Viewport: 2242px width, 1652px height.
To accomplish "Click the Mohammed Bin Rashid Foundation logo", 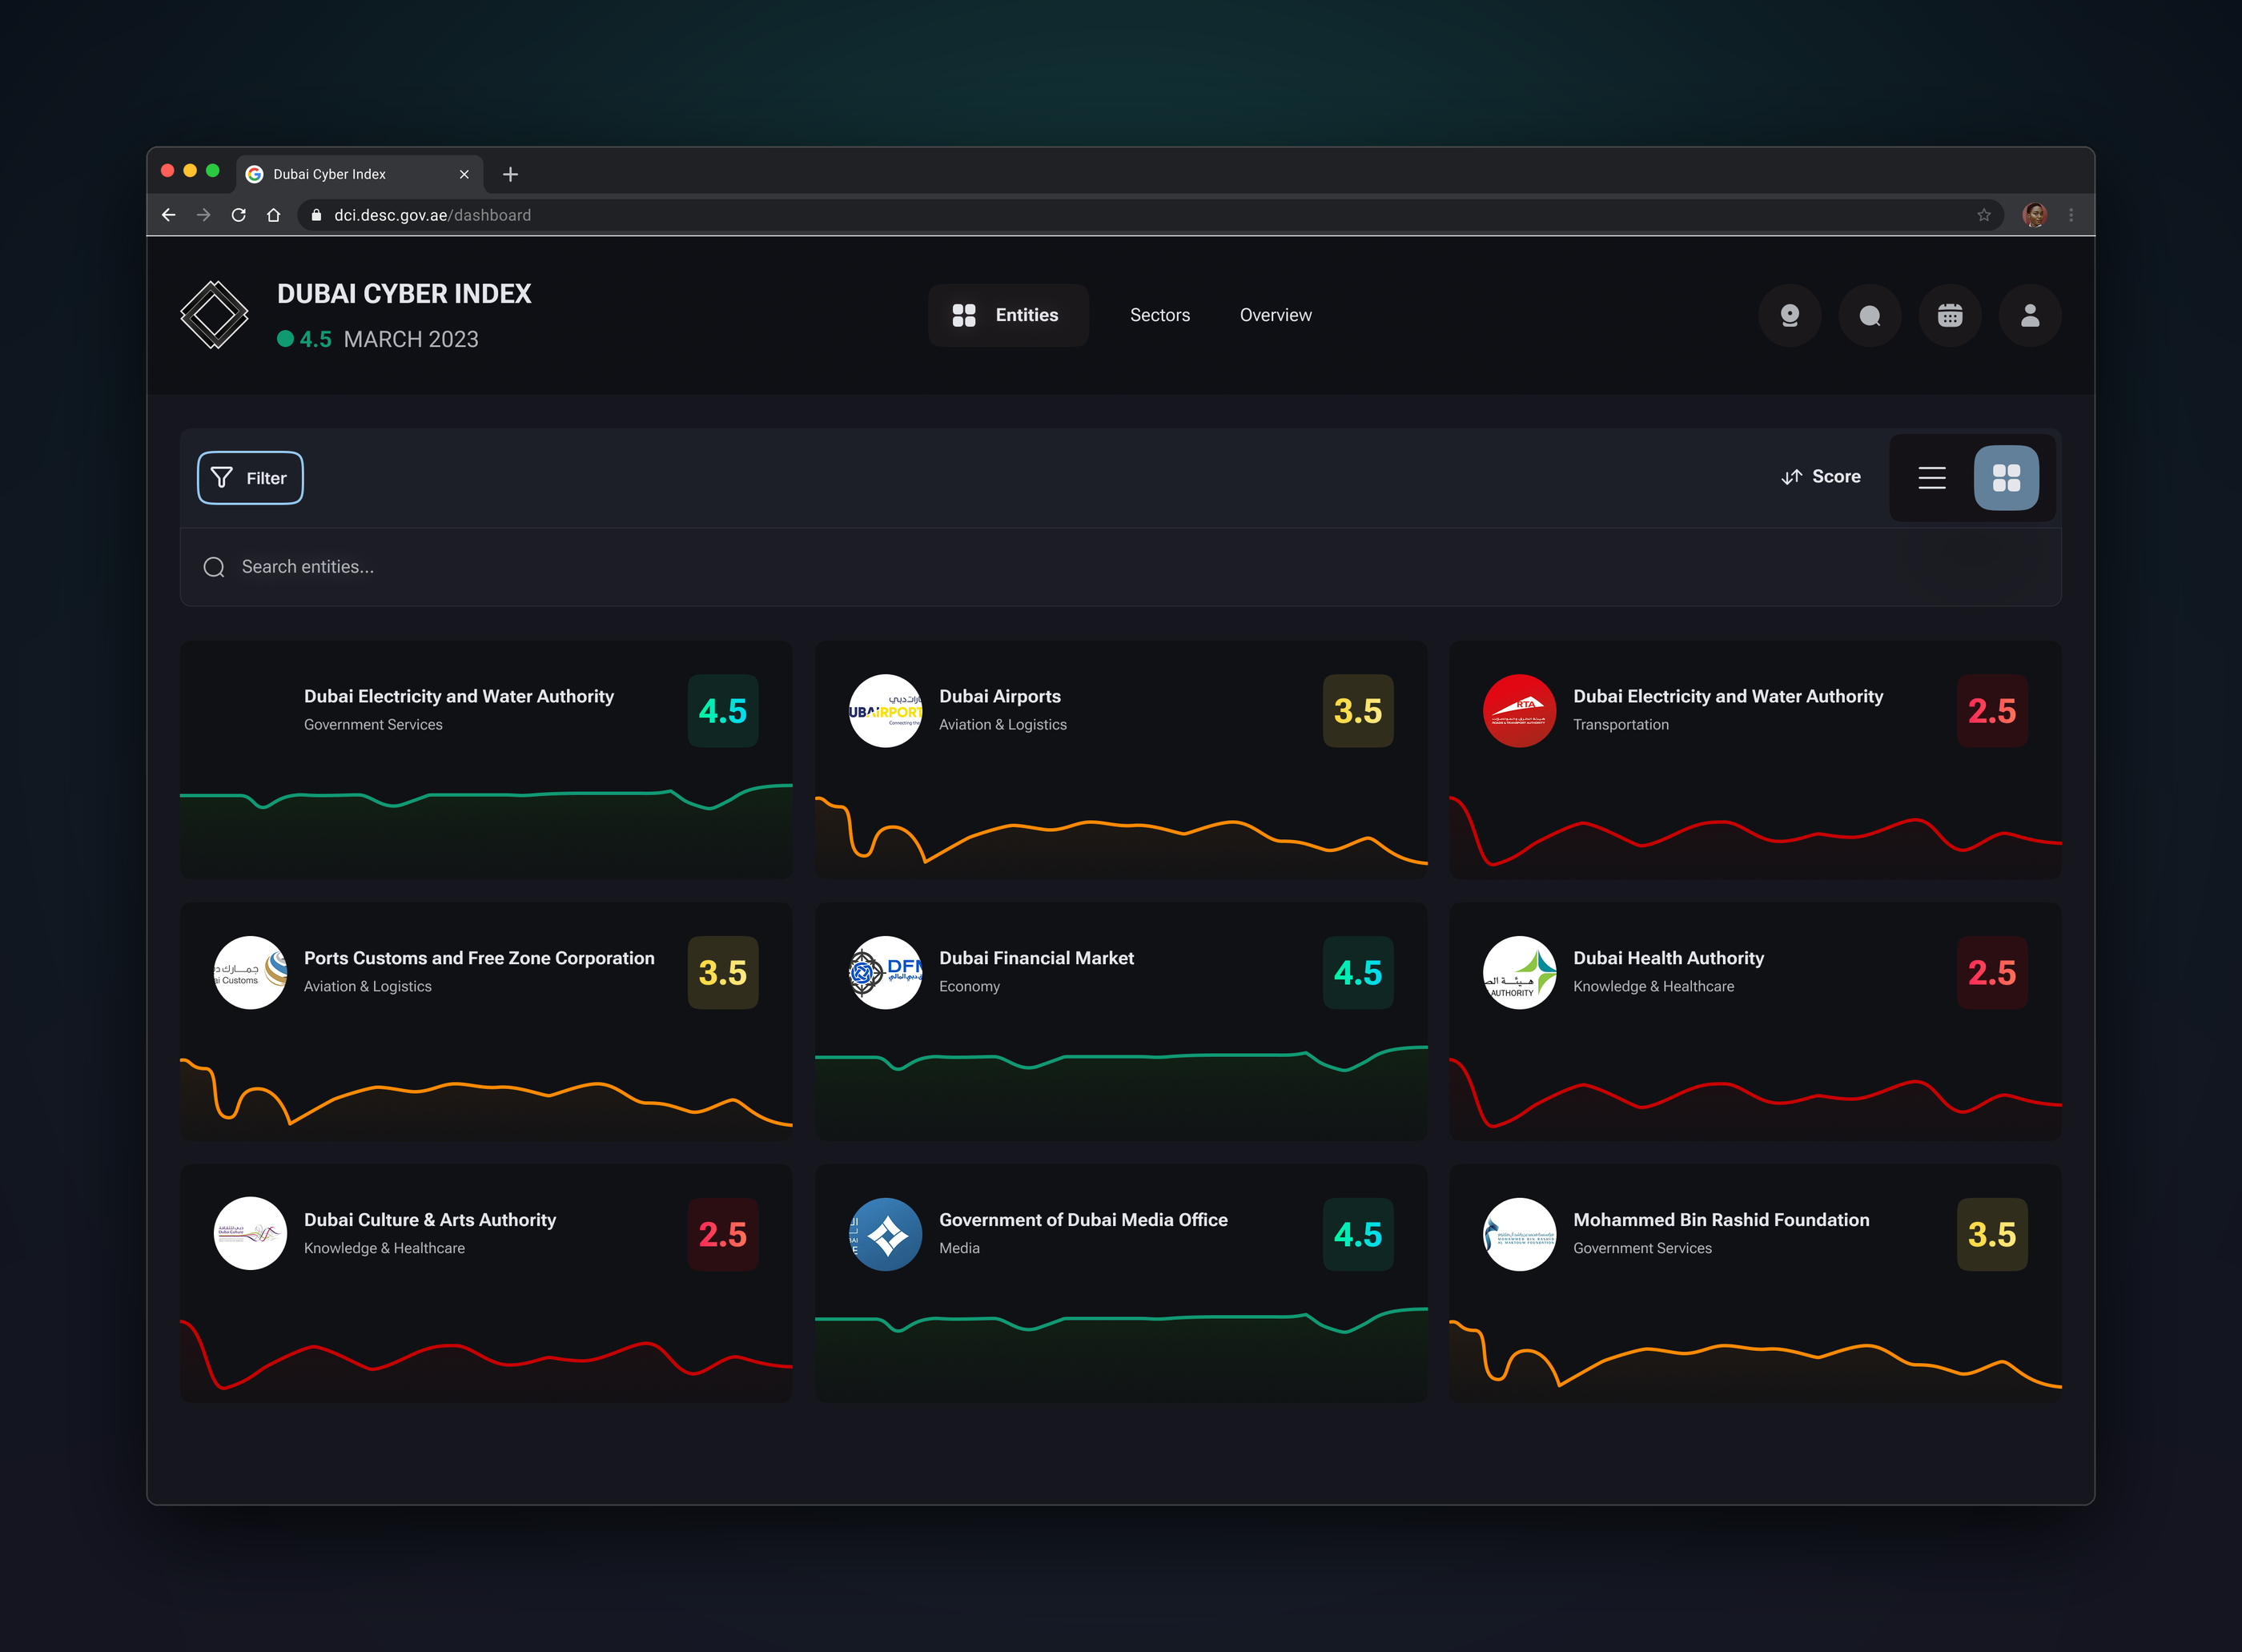I will [1519, 1234].
